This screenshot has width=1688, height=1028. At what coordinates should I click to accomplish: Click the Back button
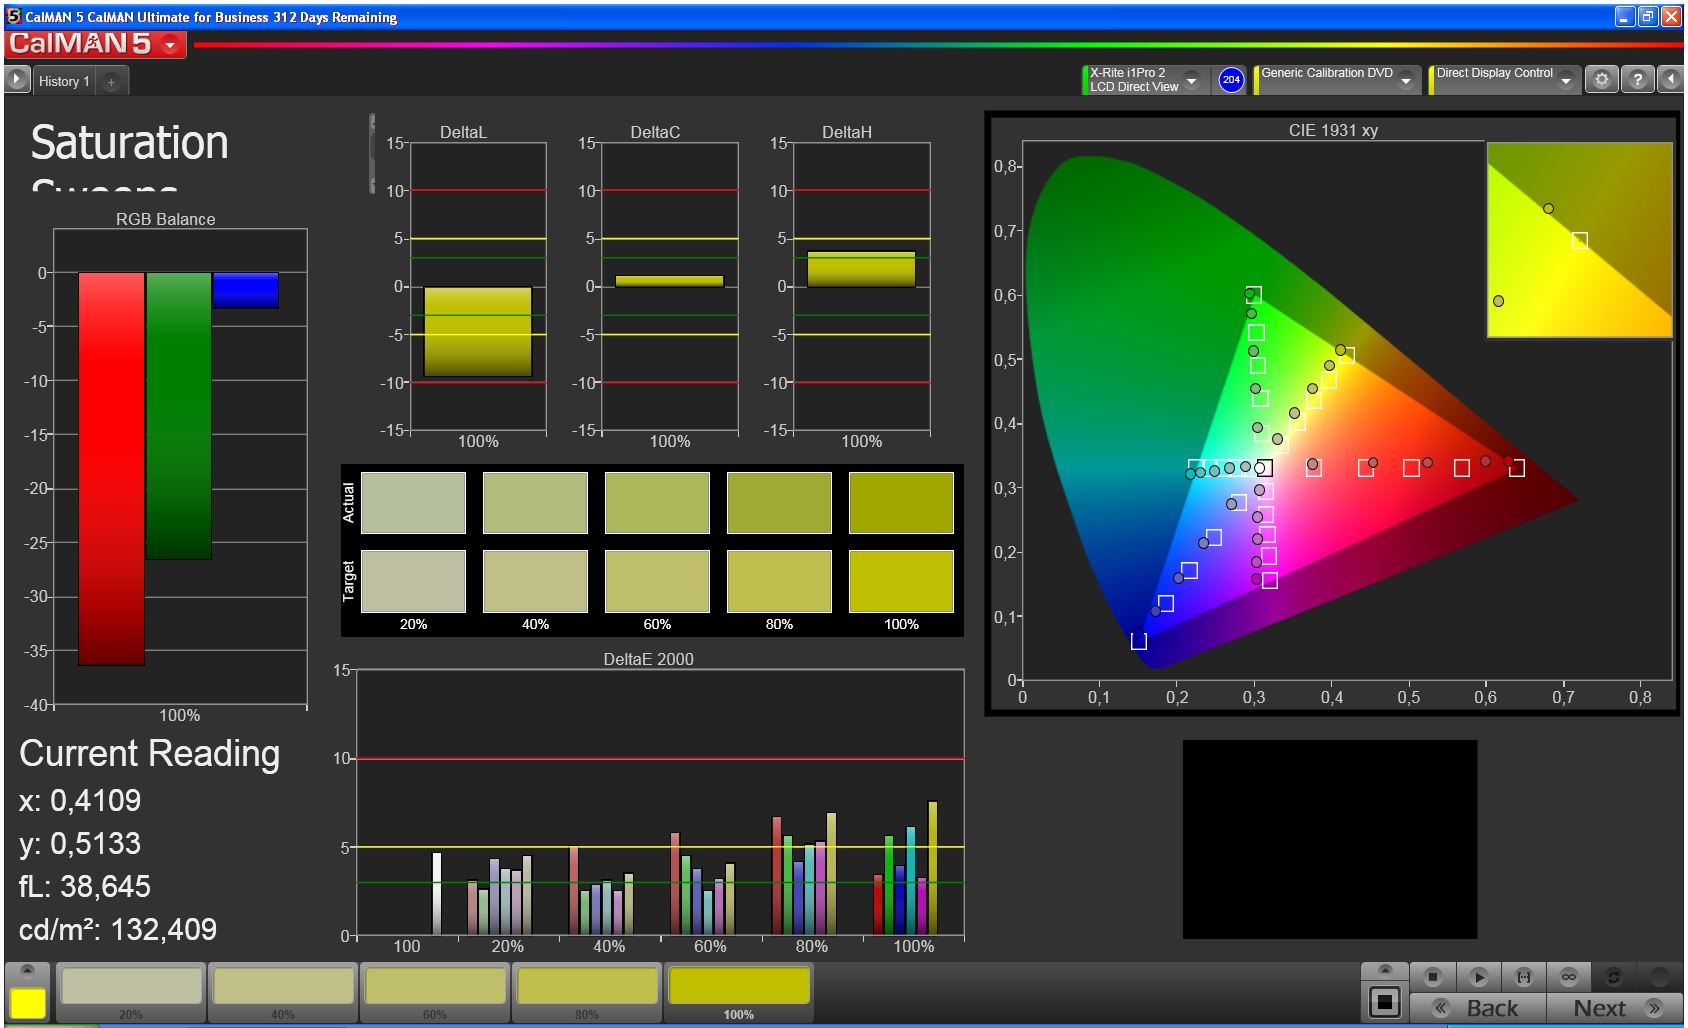coord(1478,1008)
